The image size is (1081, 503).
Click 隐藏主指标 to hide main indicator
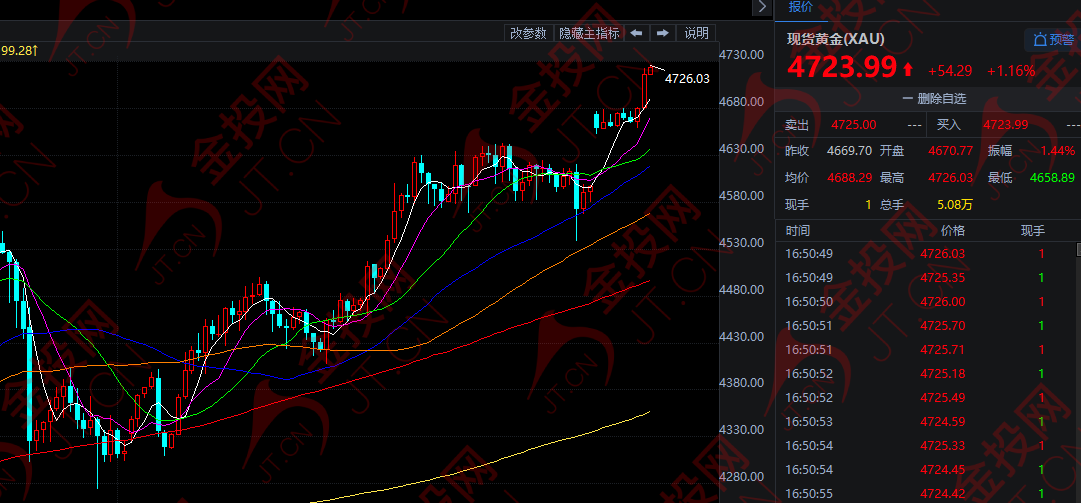pyautogui.click(x=589, y=33)
